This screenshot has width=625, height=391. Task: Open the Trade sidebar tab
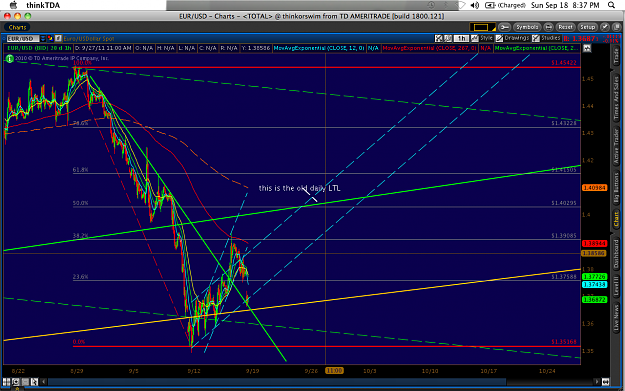pos(616,56)
